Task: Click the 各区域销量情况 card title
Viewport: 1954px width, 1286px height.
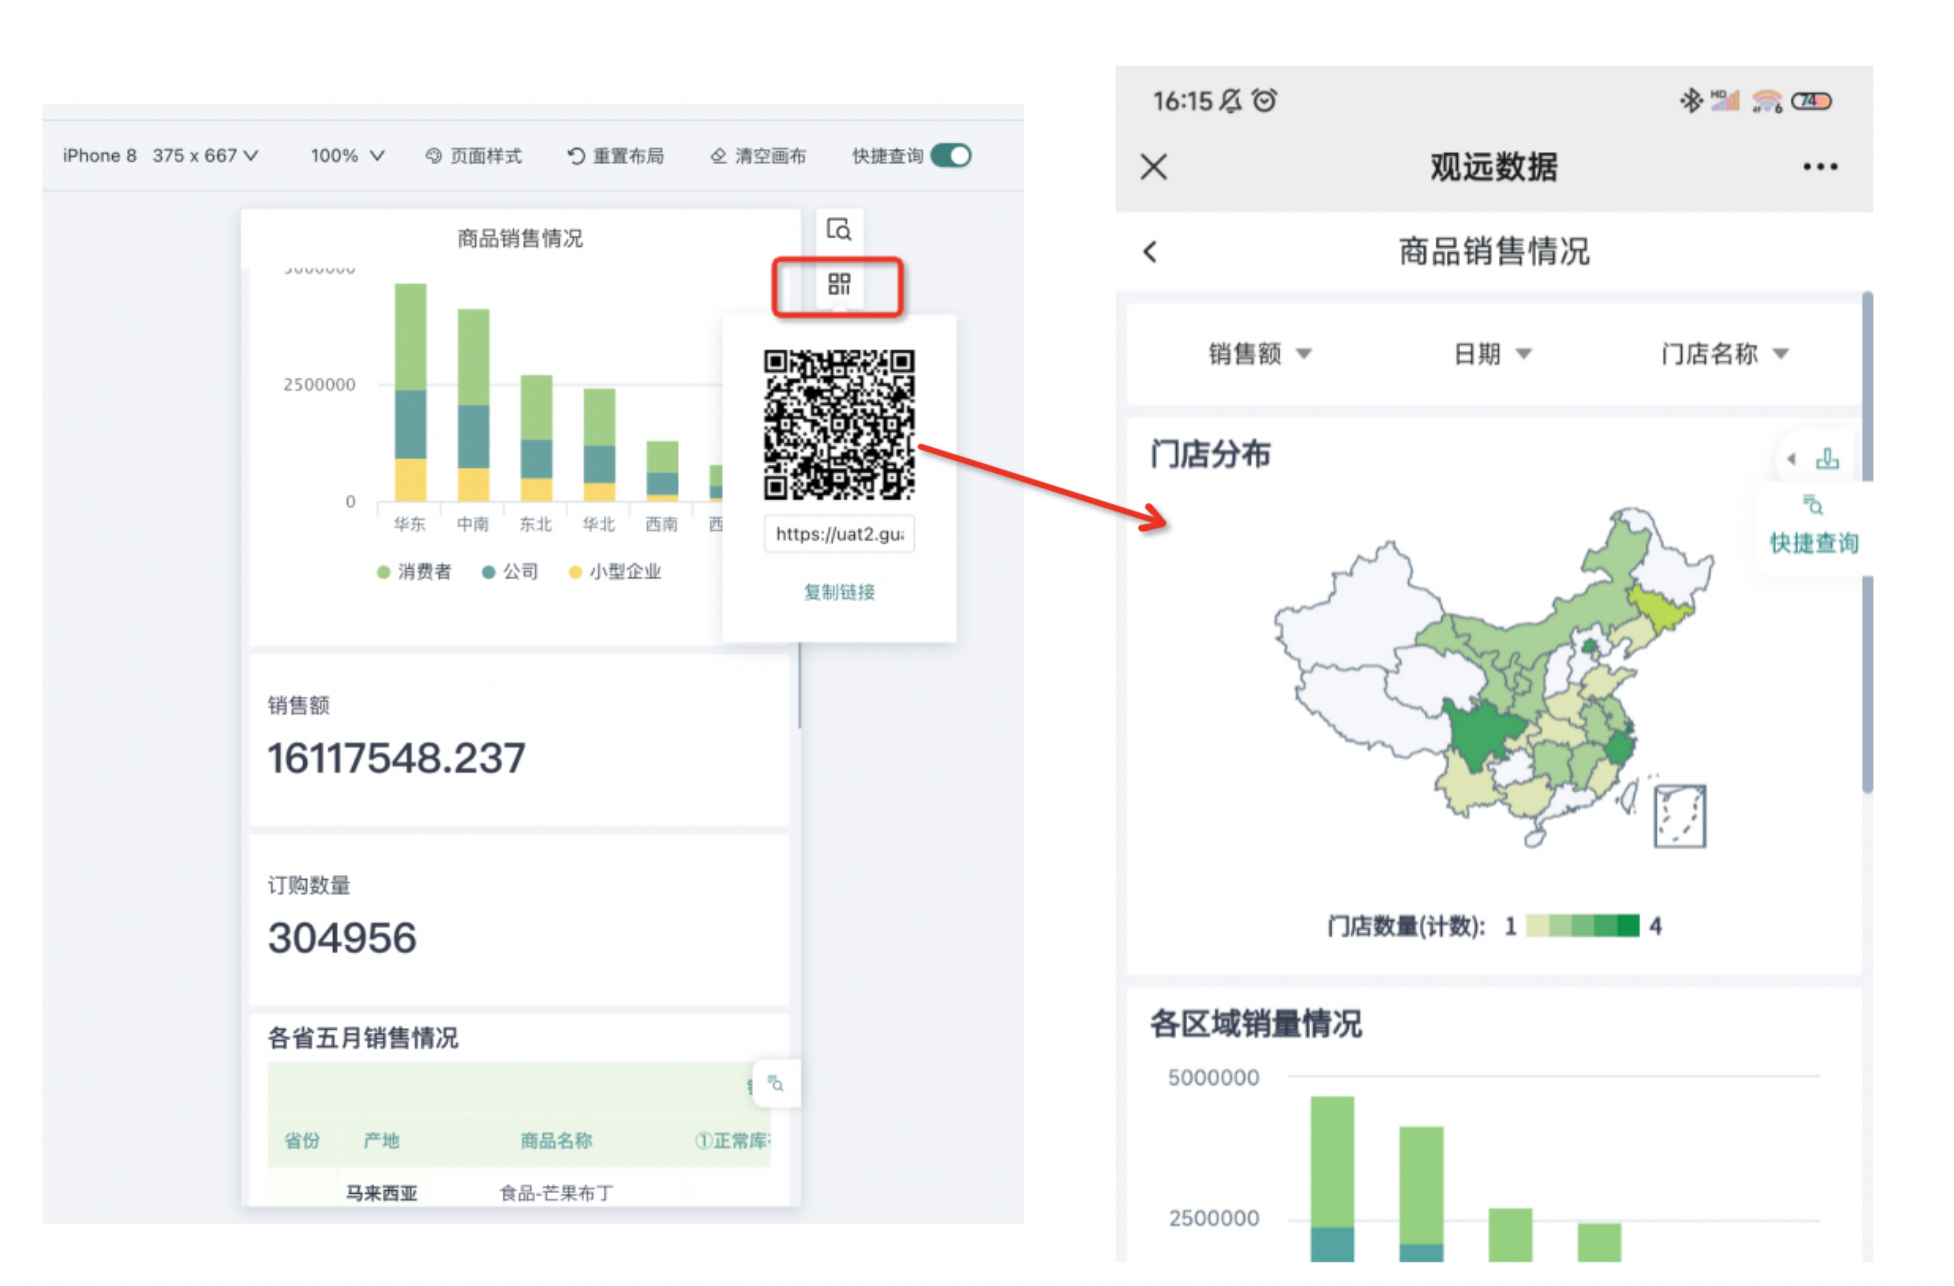Action: pos(1256,1024)
